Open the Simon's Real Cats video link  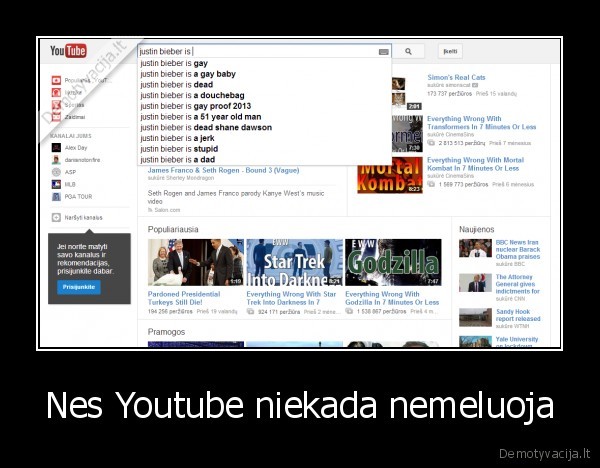pos(456,77)
